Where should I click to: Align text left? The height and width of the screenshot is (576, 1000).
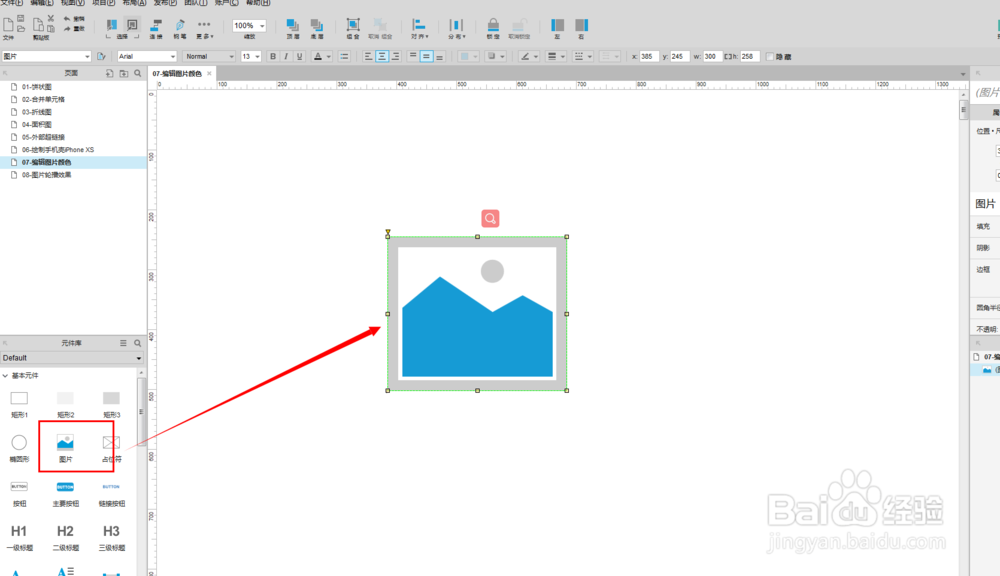[x=368, y=56]
